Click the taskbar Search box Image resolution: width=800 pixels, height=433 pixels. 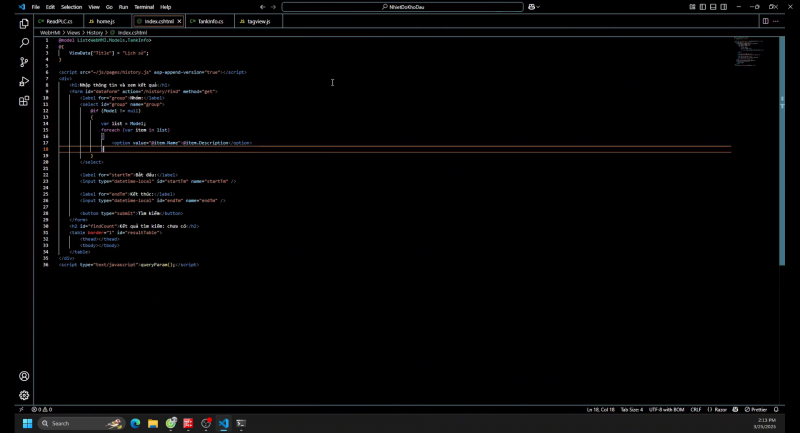click(81, 423)
